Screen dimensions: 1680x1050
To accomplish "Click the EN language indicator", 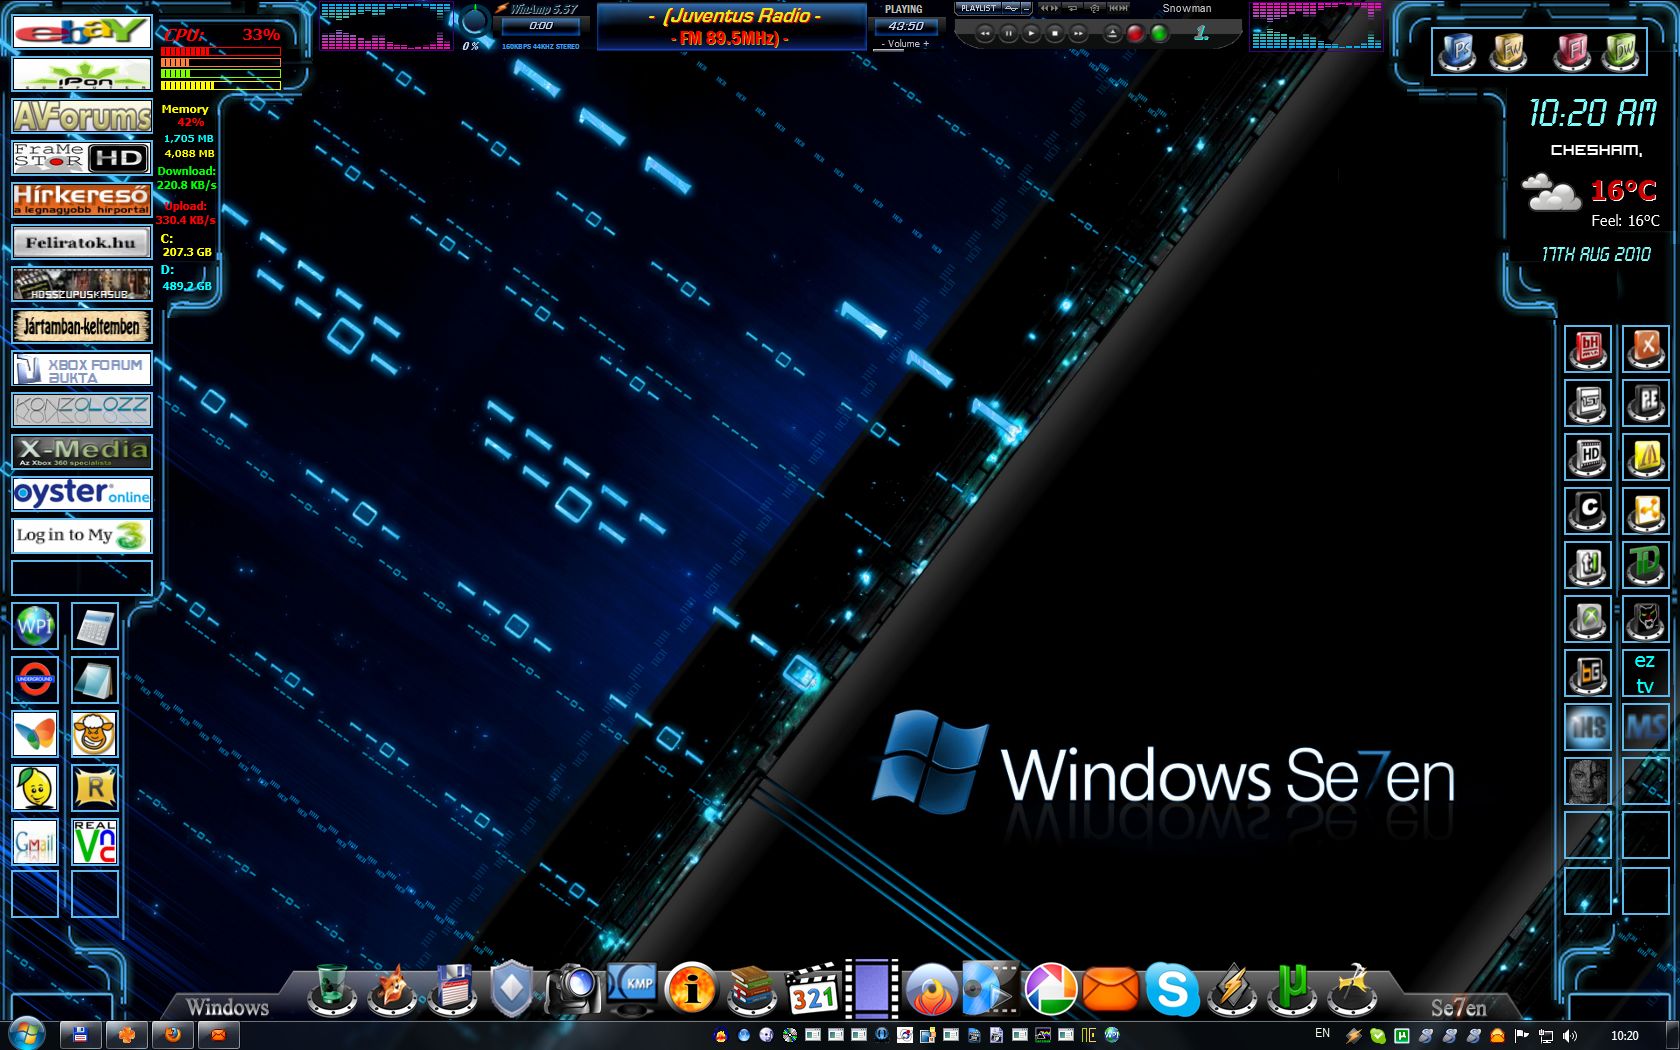I will [1322, 1034].
